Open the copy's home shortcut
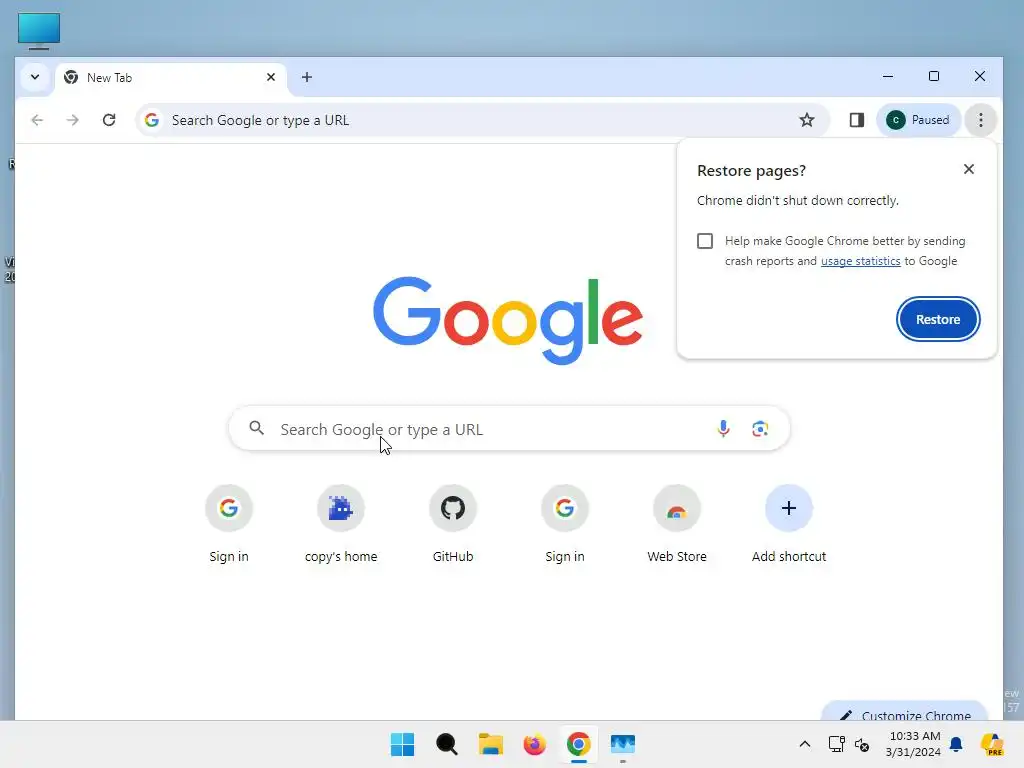Image resolution: width=1024 pixels, height=768 pixels. point(341,524)
